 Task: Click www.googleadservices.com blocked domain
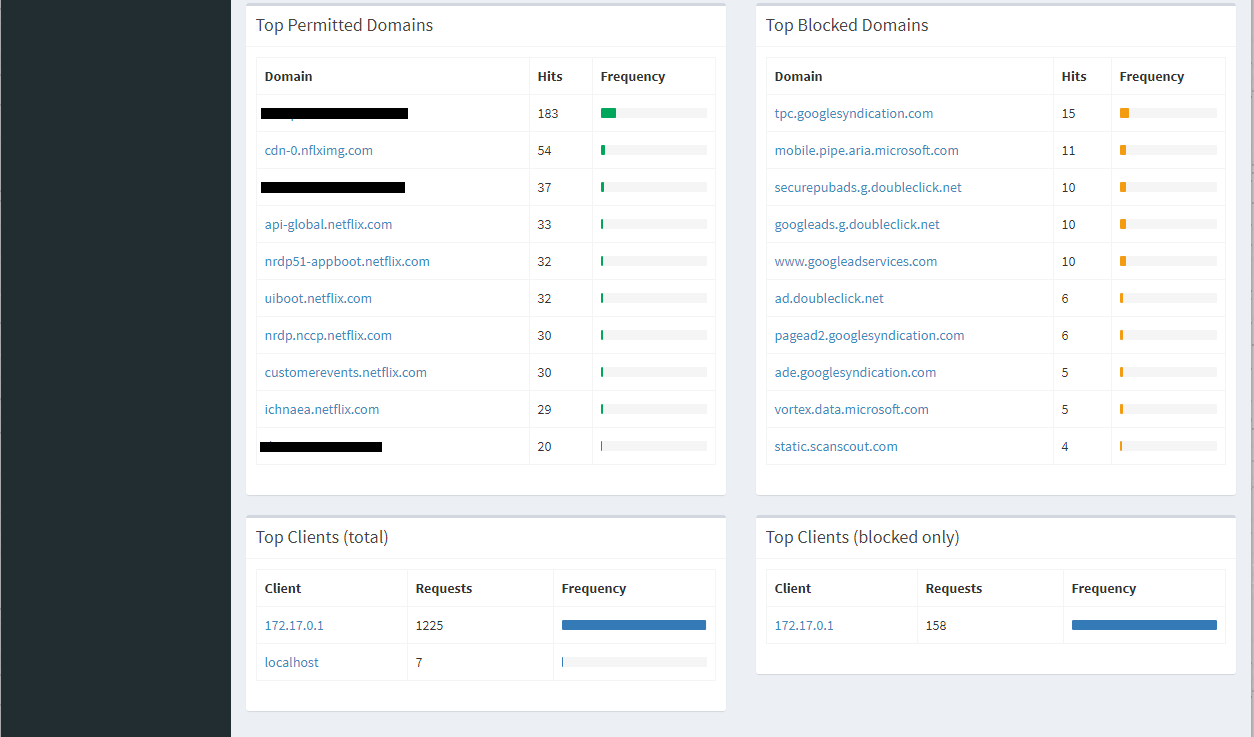(x=856, y=261)
